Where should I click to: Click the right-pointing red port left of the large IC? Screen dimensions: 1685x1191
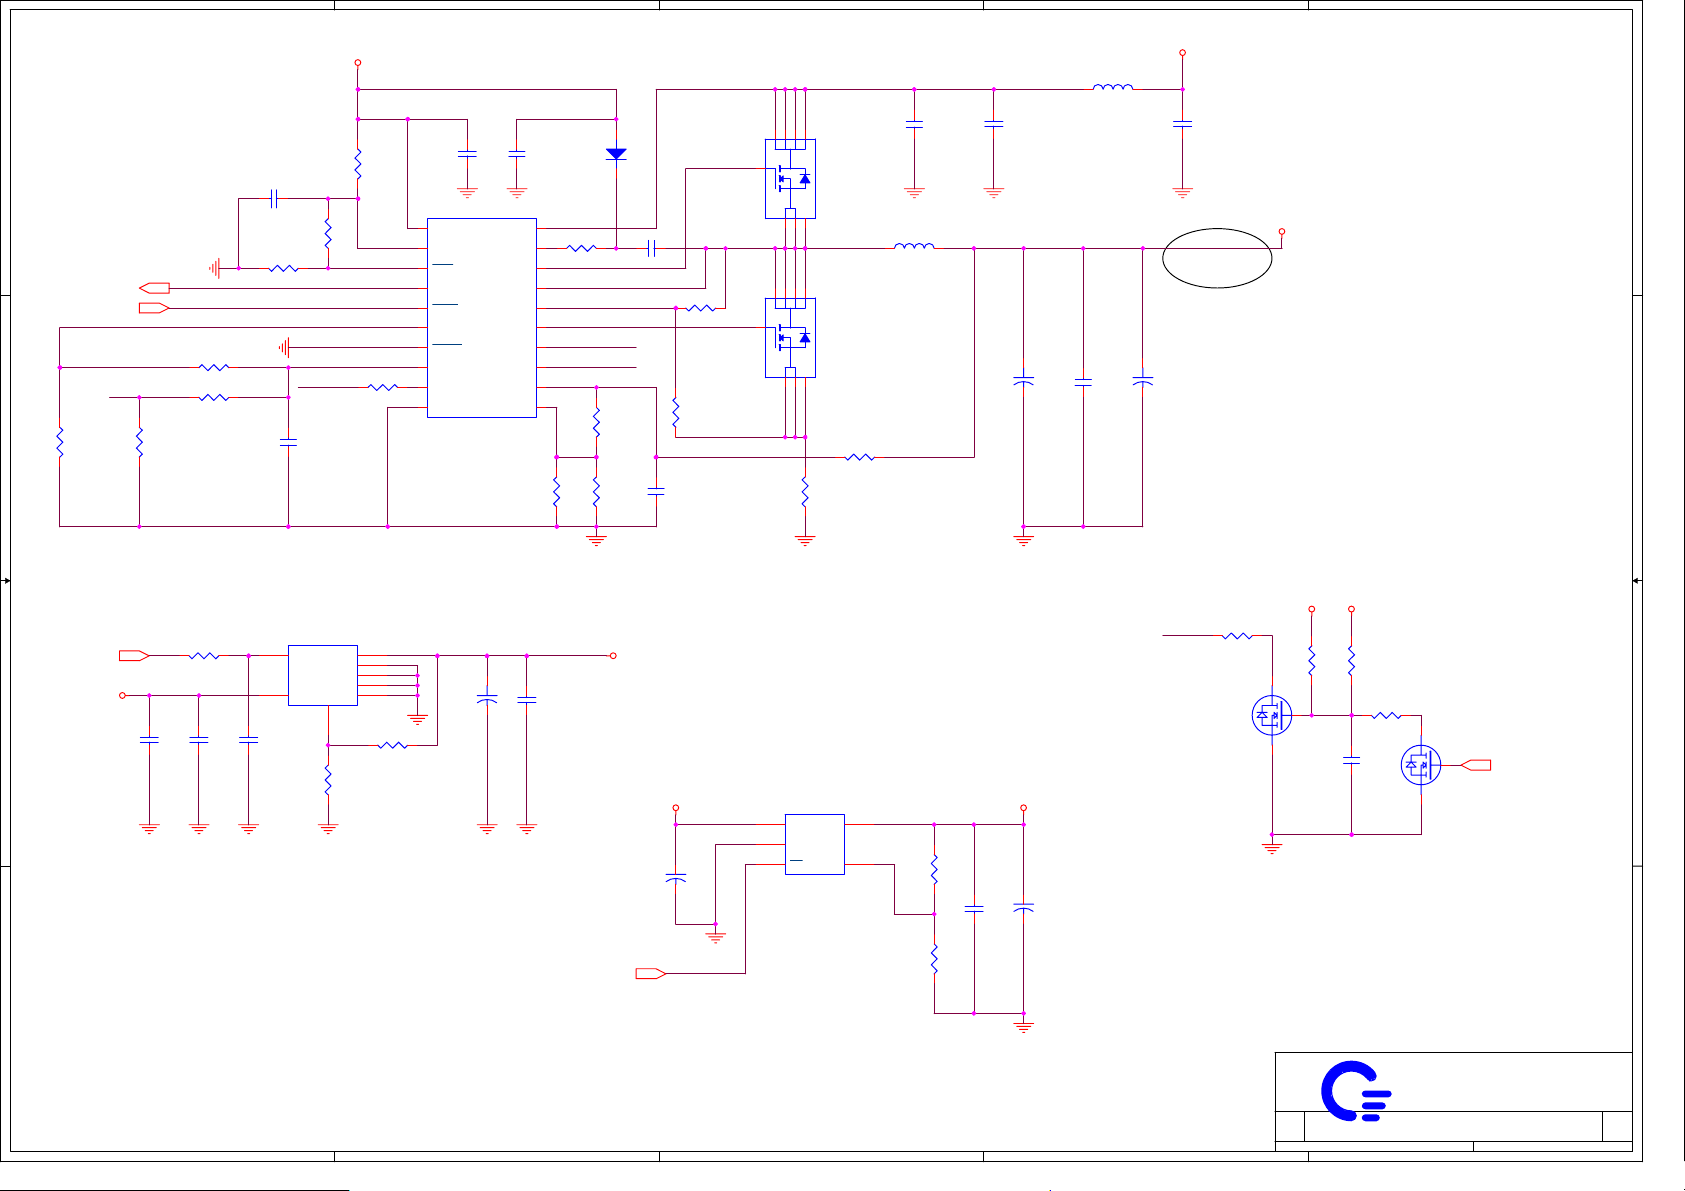pos(154,308)
